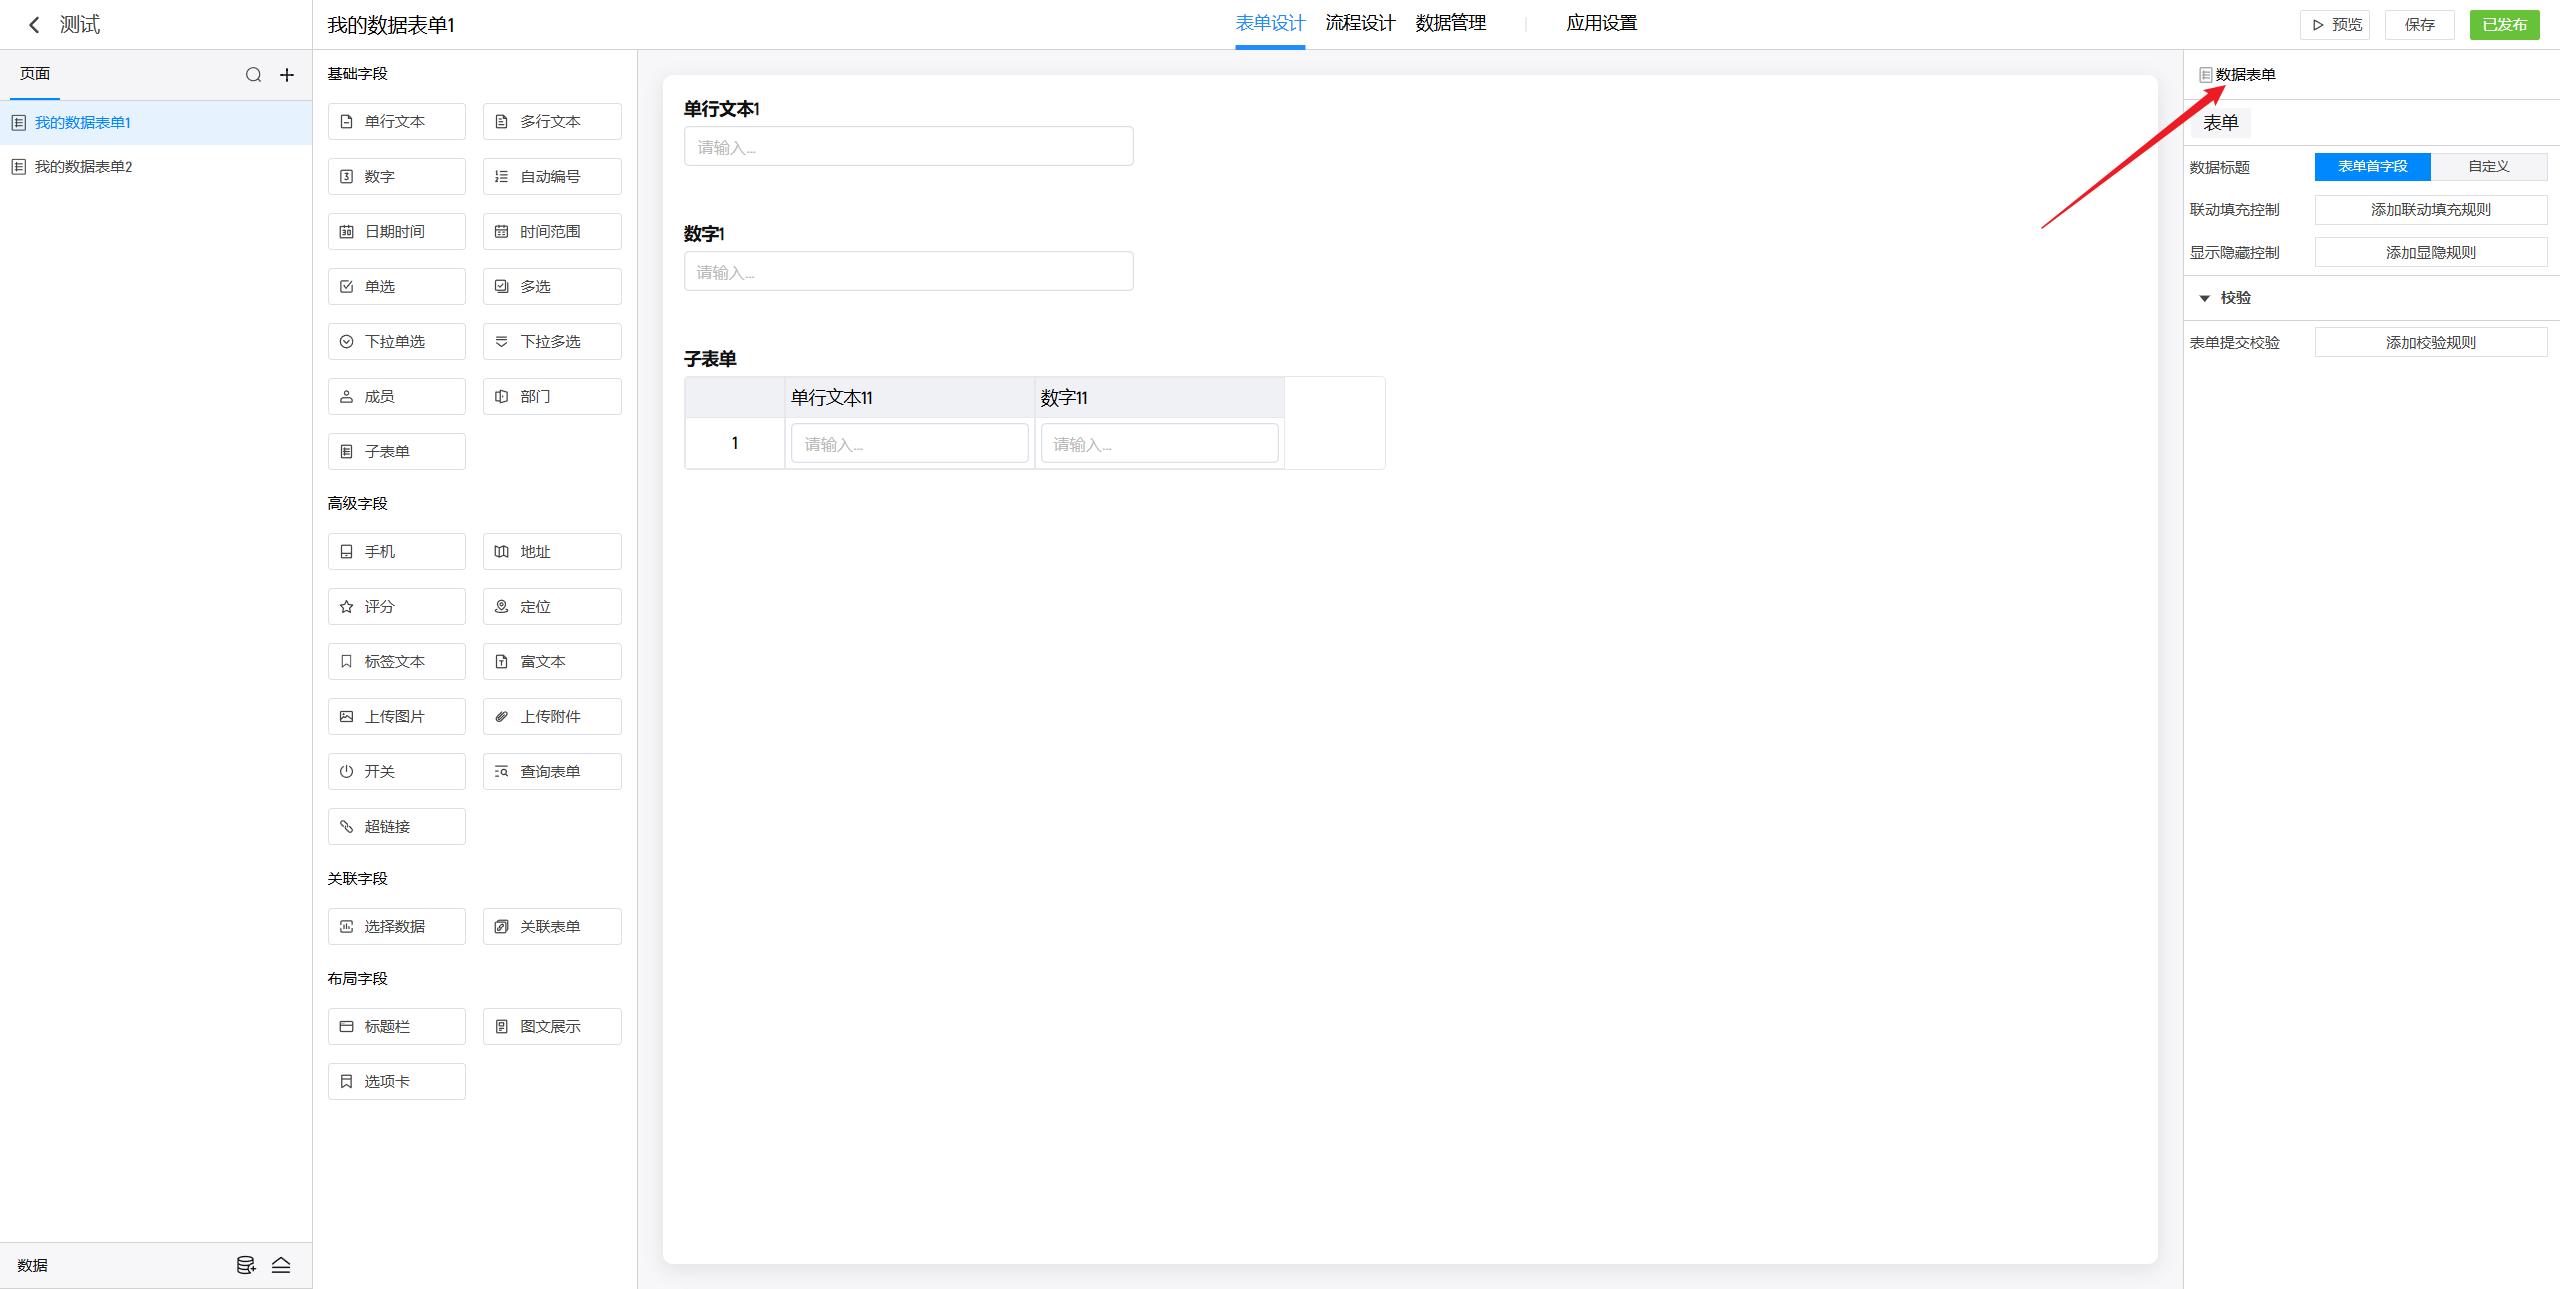
Task: Pick the 上传附件 paperclip field
Action: pyautogui.click(x=551, y=717)
